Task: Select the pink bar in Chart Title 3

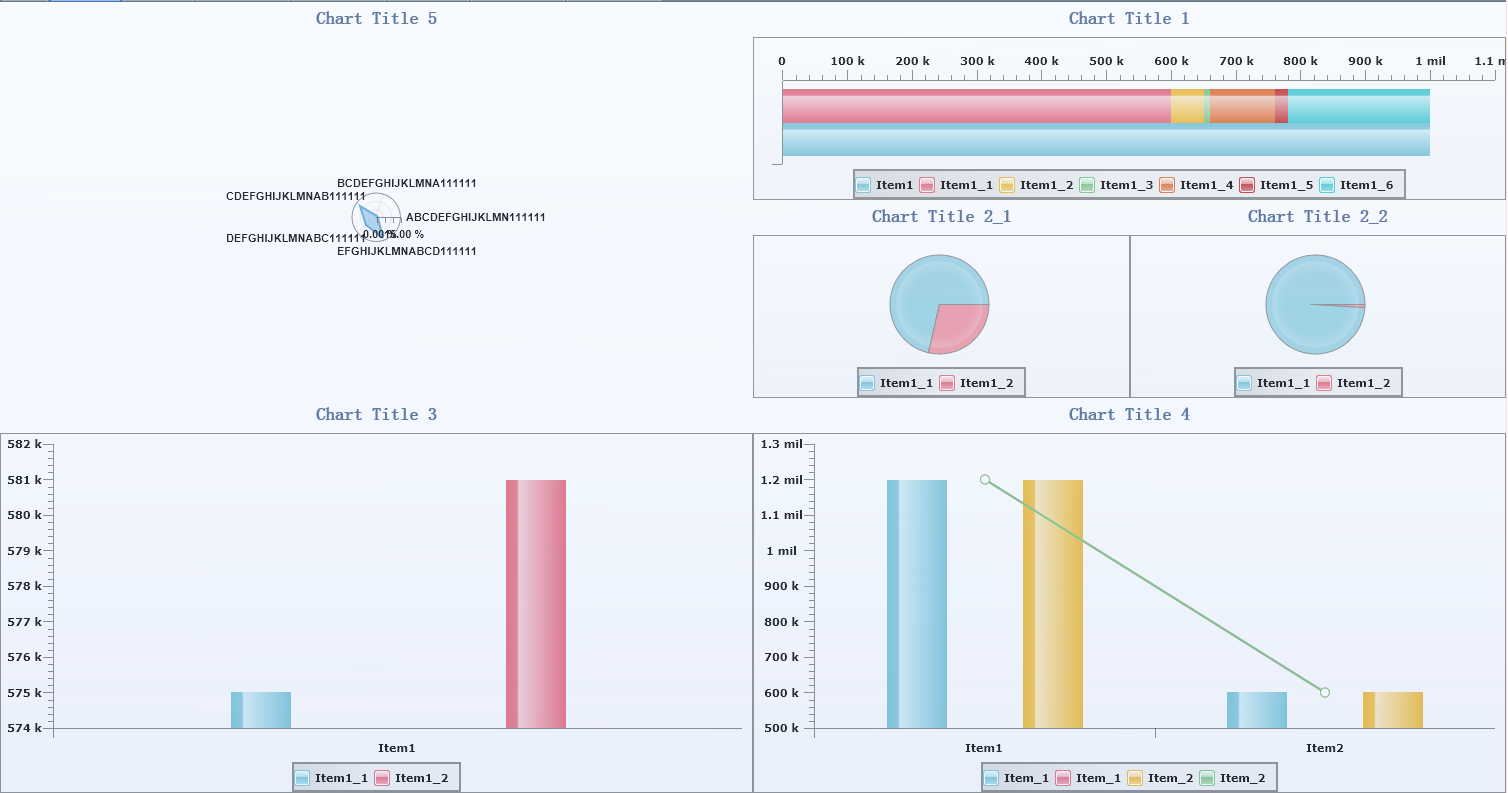Action: coord(536,604)
